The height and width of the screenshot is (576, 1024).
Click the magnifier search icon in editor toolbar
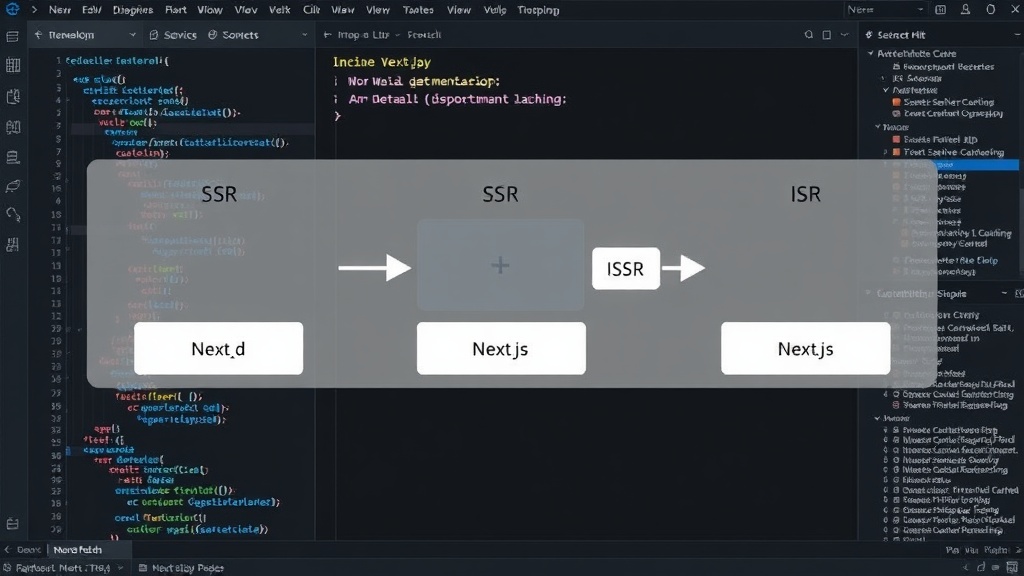point(808,35)
